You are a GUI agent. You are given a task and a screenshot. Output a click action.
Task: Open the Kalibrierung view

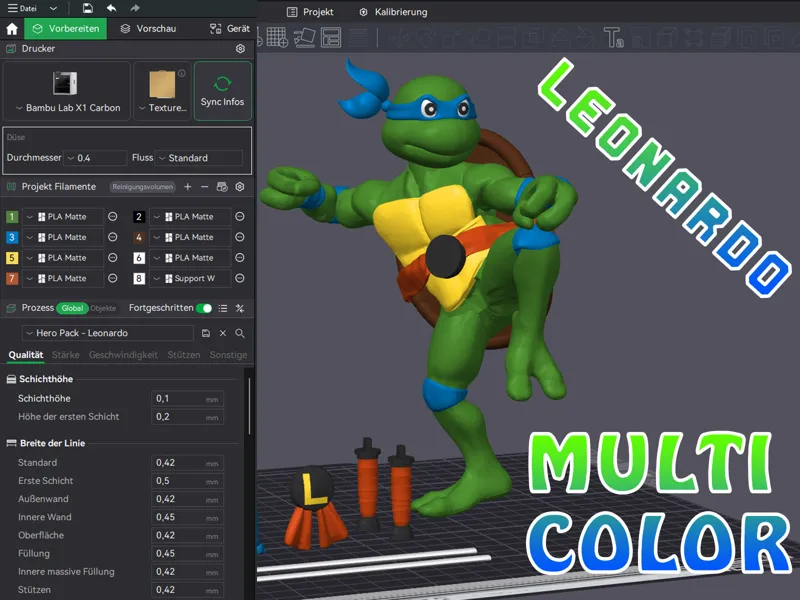pyautogui.click(x=393, y=12)
